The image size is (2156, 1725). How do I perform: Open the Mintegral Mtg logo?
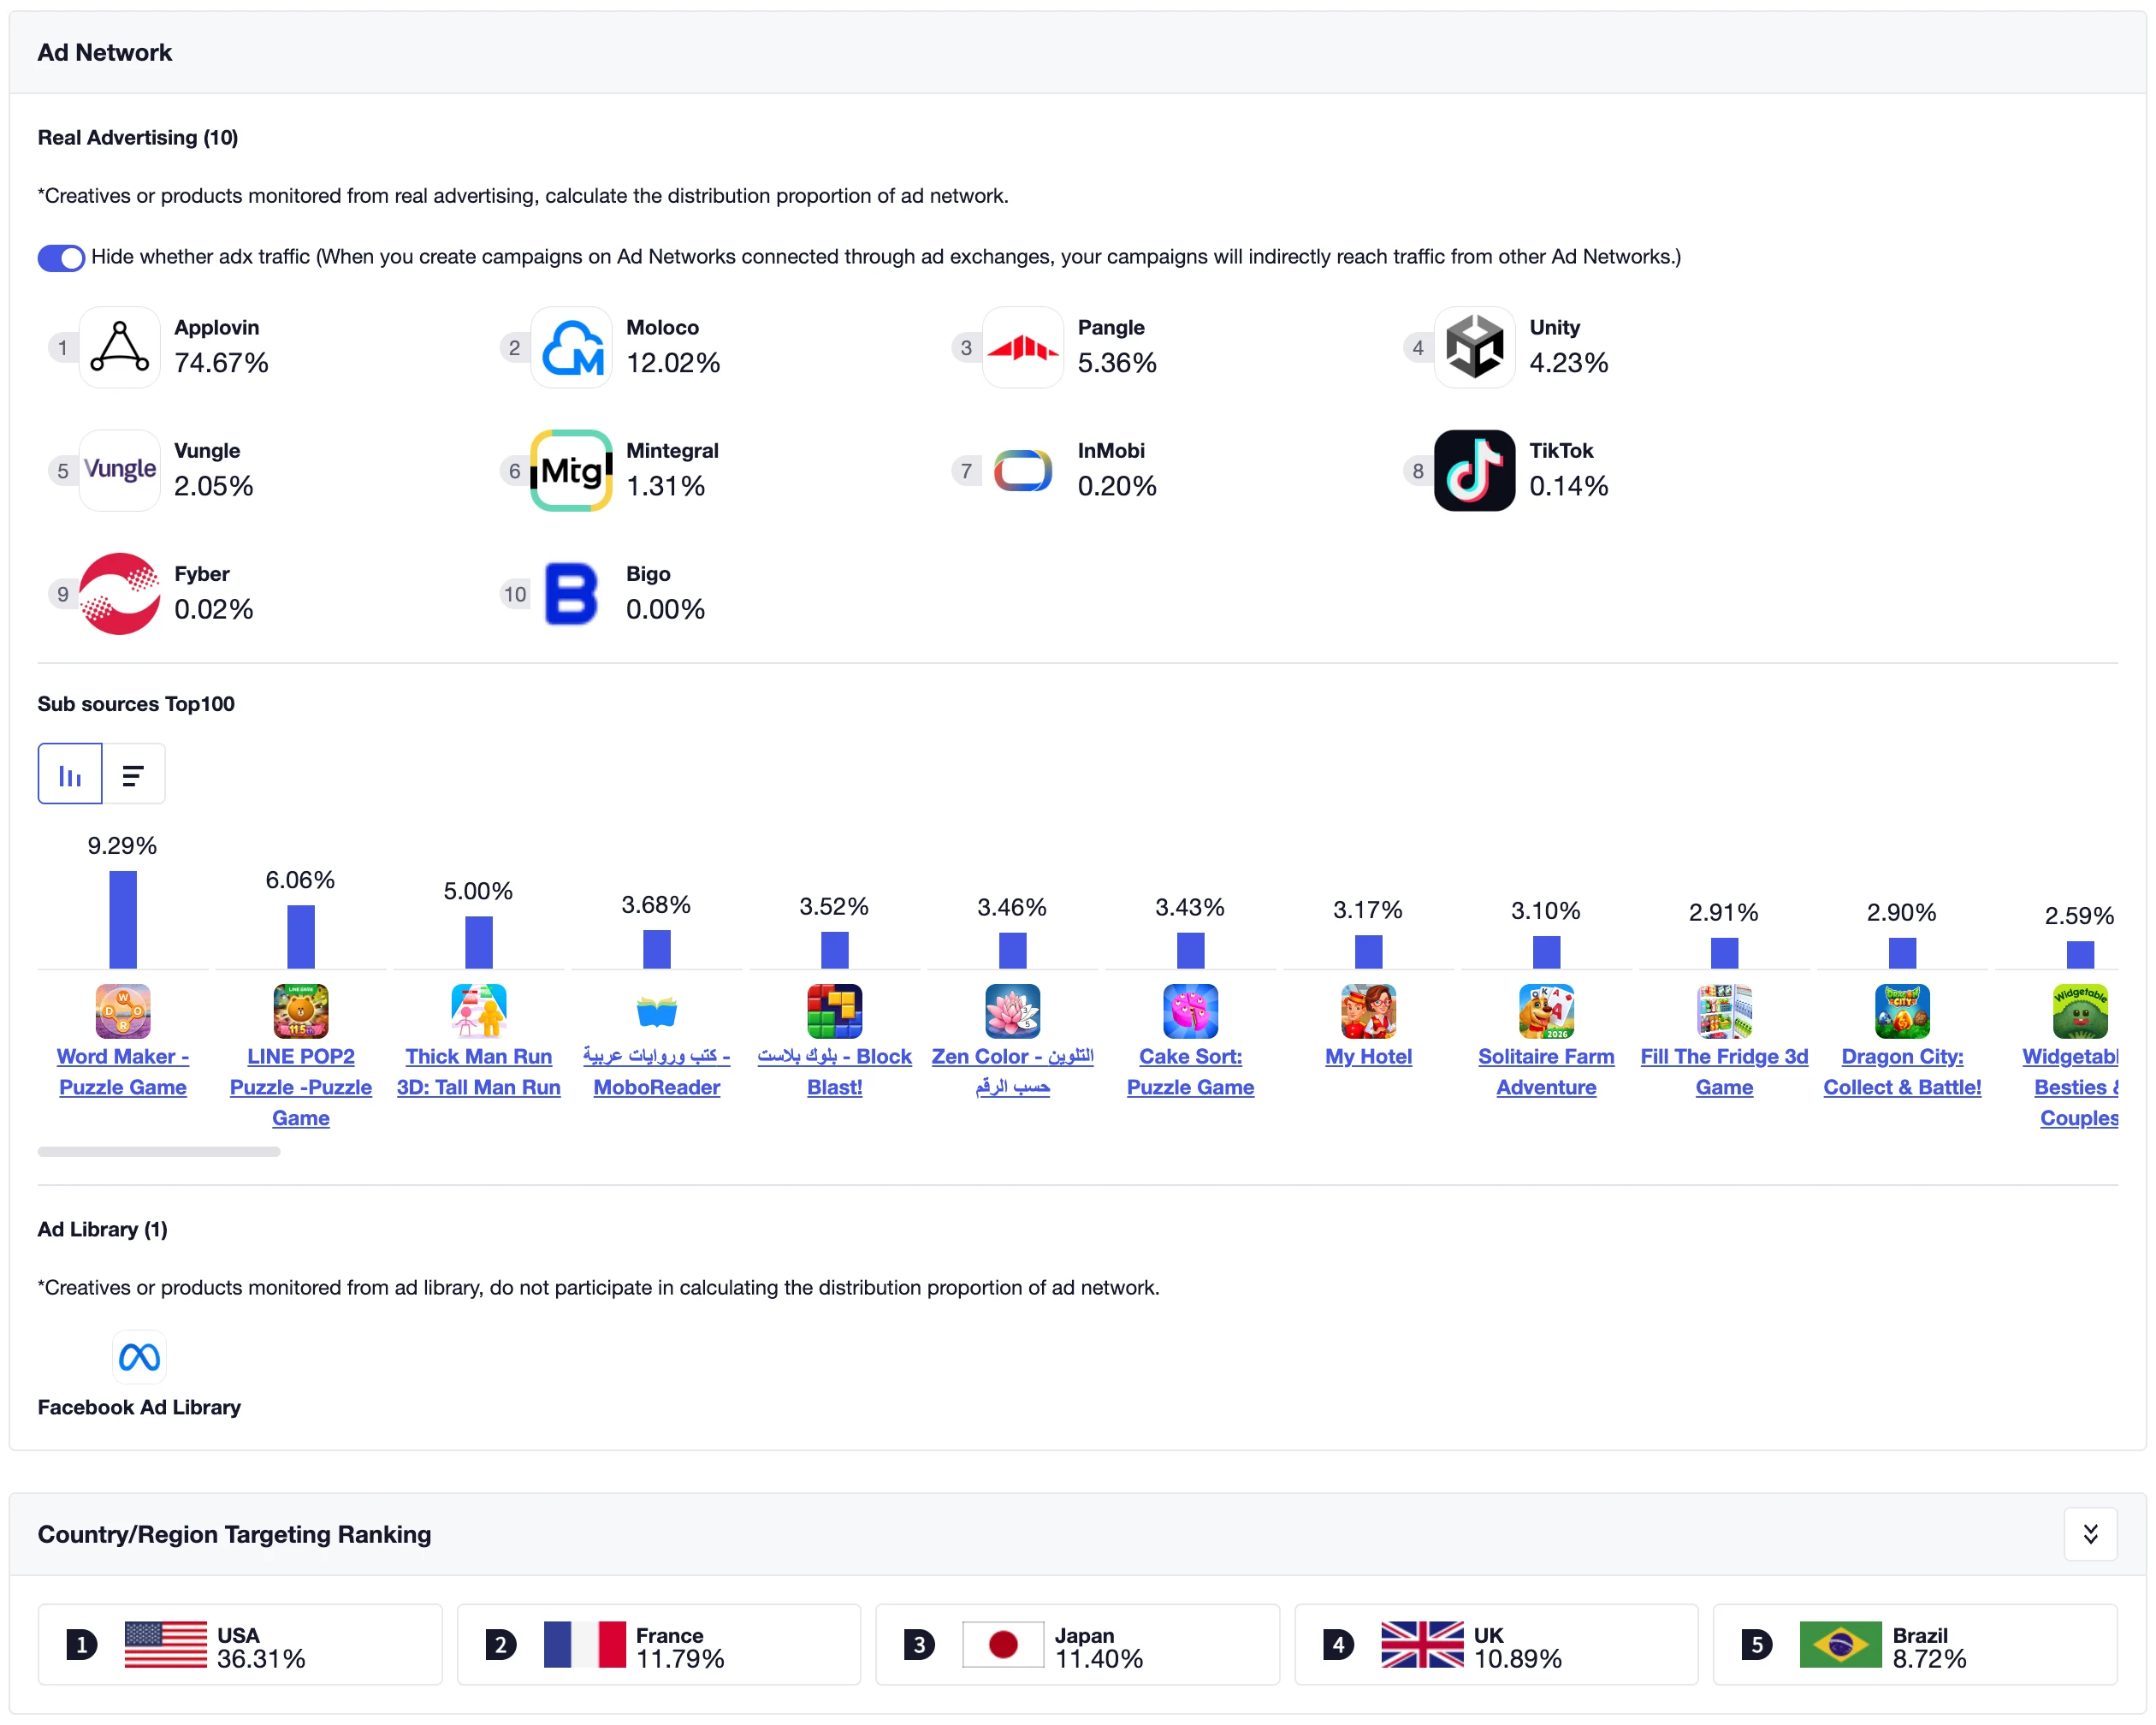[571, 470]
